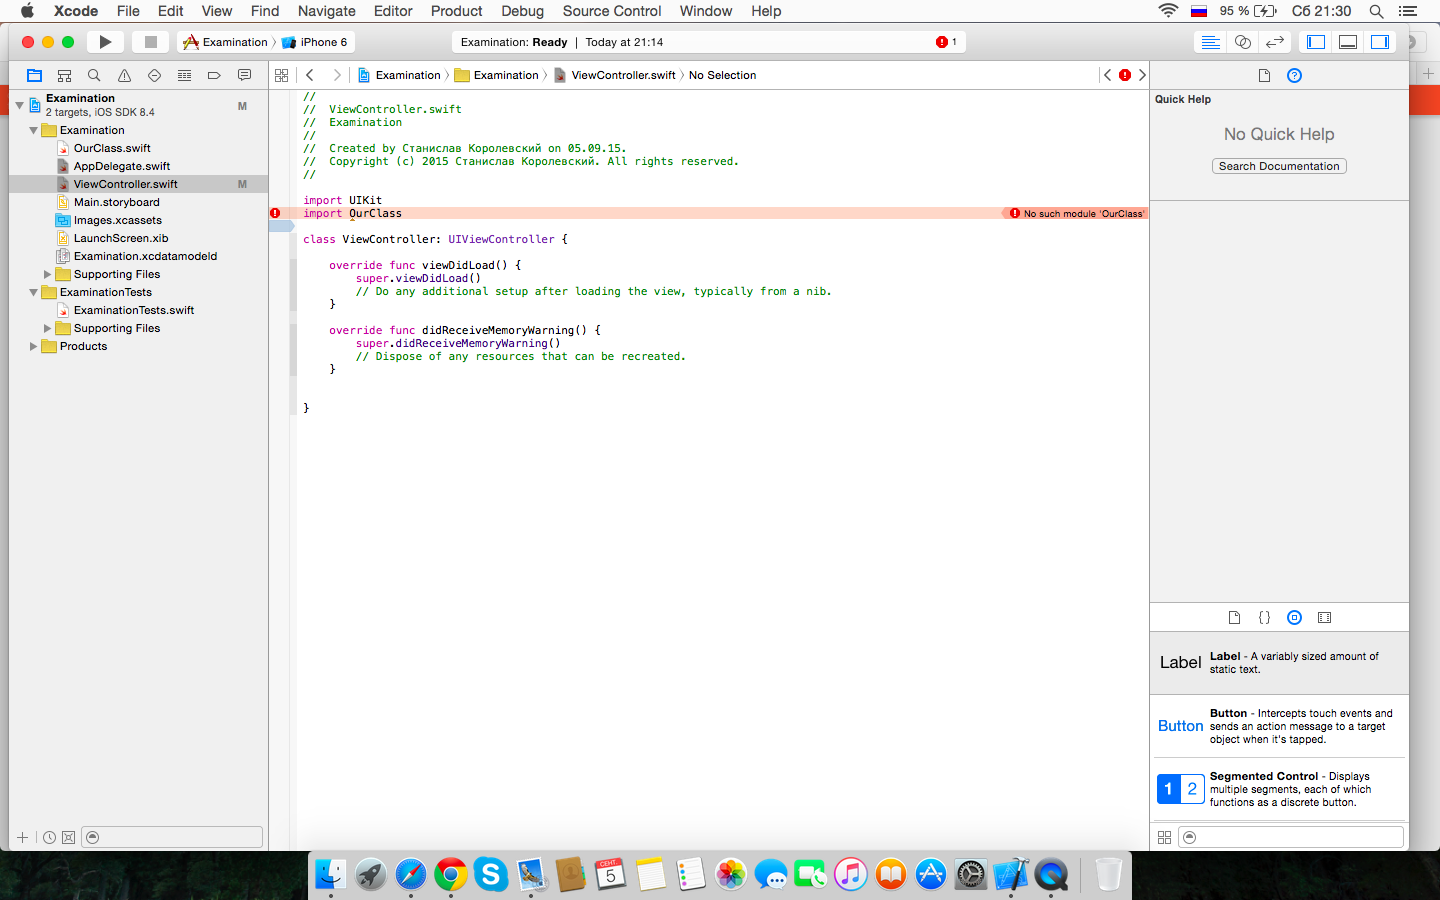Viewport: 1440px width, 900px height.
Task: Open Main.storyboard file
Action: pyautogui.click(x=117, y=202)
